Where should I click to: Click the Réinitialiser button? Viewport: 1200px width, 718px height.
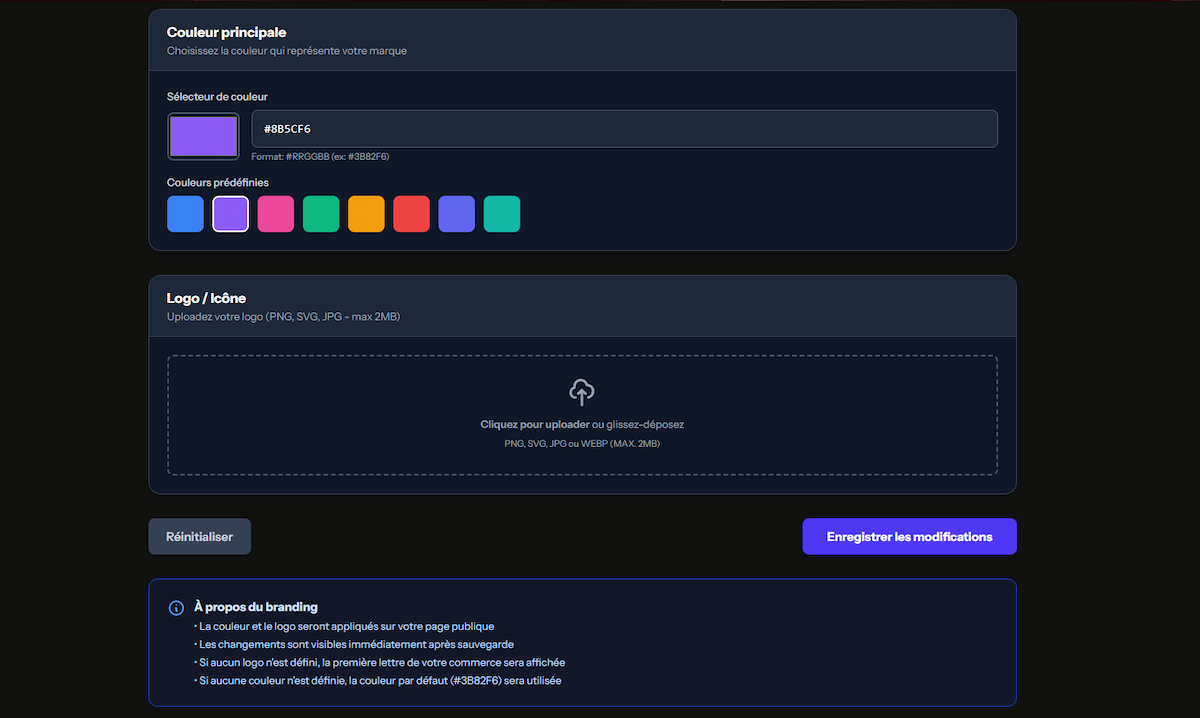tap(199, 536)
